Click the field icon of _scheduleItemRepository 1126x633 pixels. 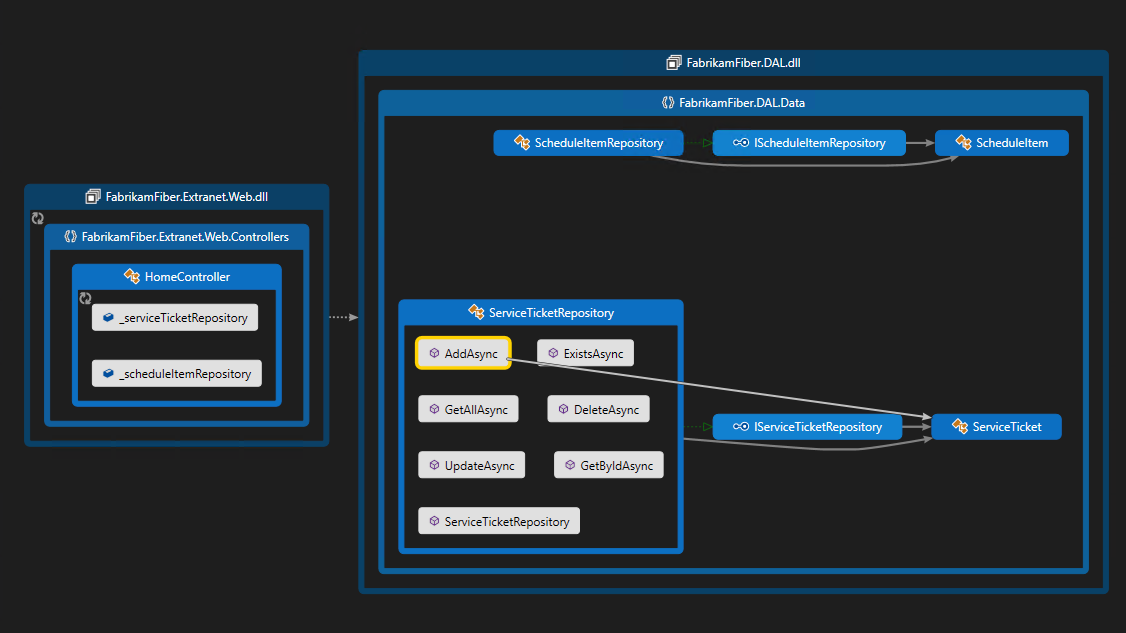pos(108,374)
